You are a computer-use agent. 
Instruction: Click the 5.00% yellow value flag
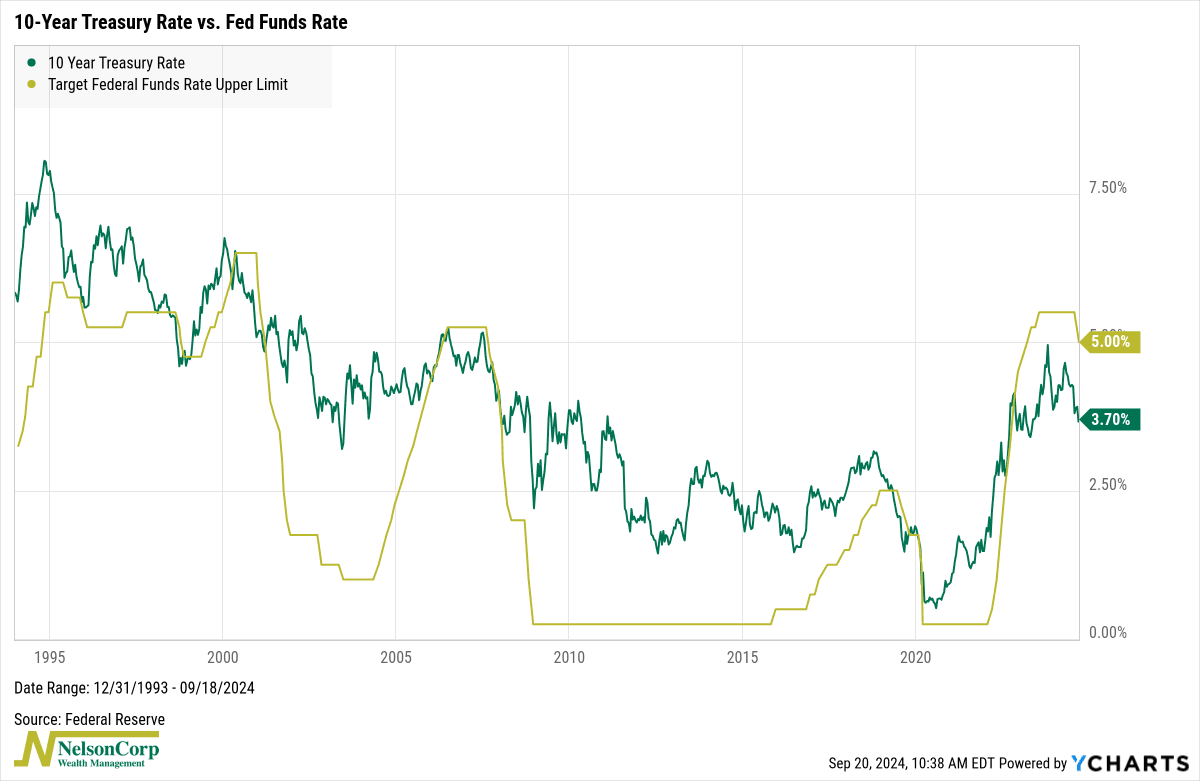point(1109,341)
